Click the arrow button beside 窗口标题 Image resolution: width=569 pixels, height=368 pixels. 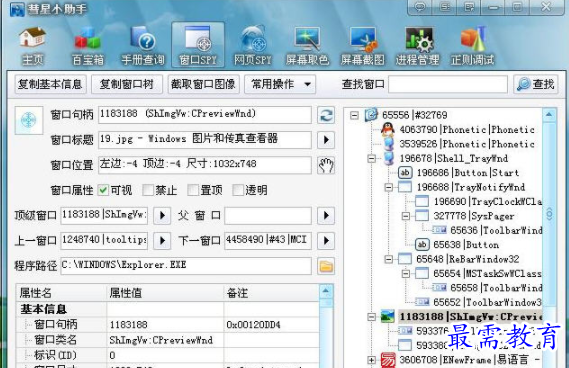pos(326,140)
